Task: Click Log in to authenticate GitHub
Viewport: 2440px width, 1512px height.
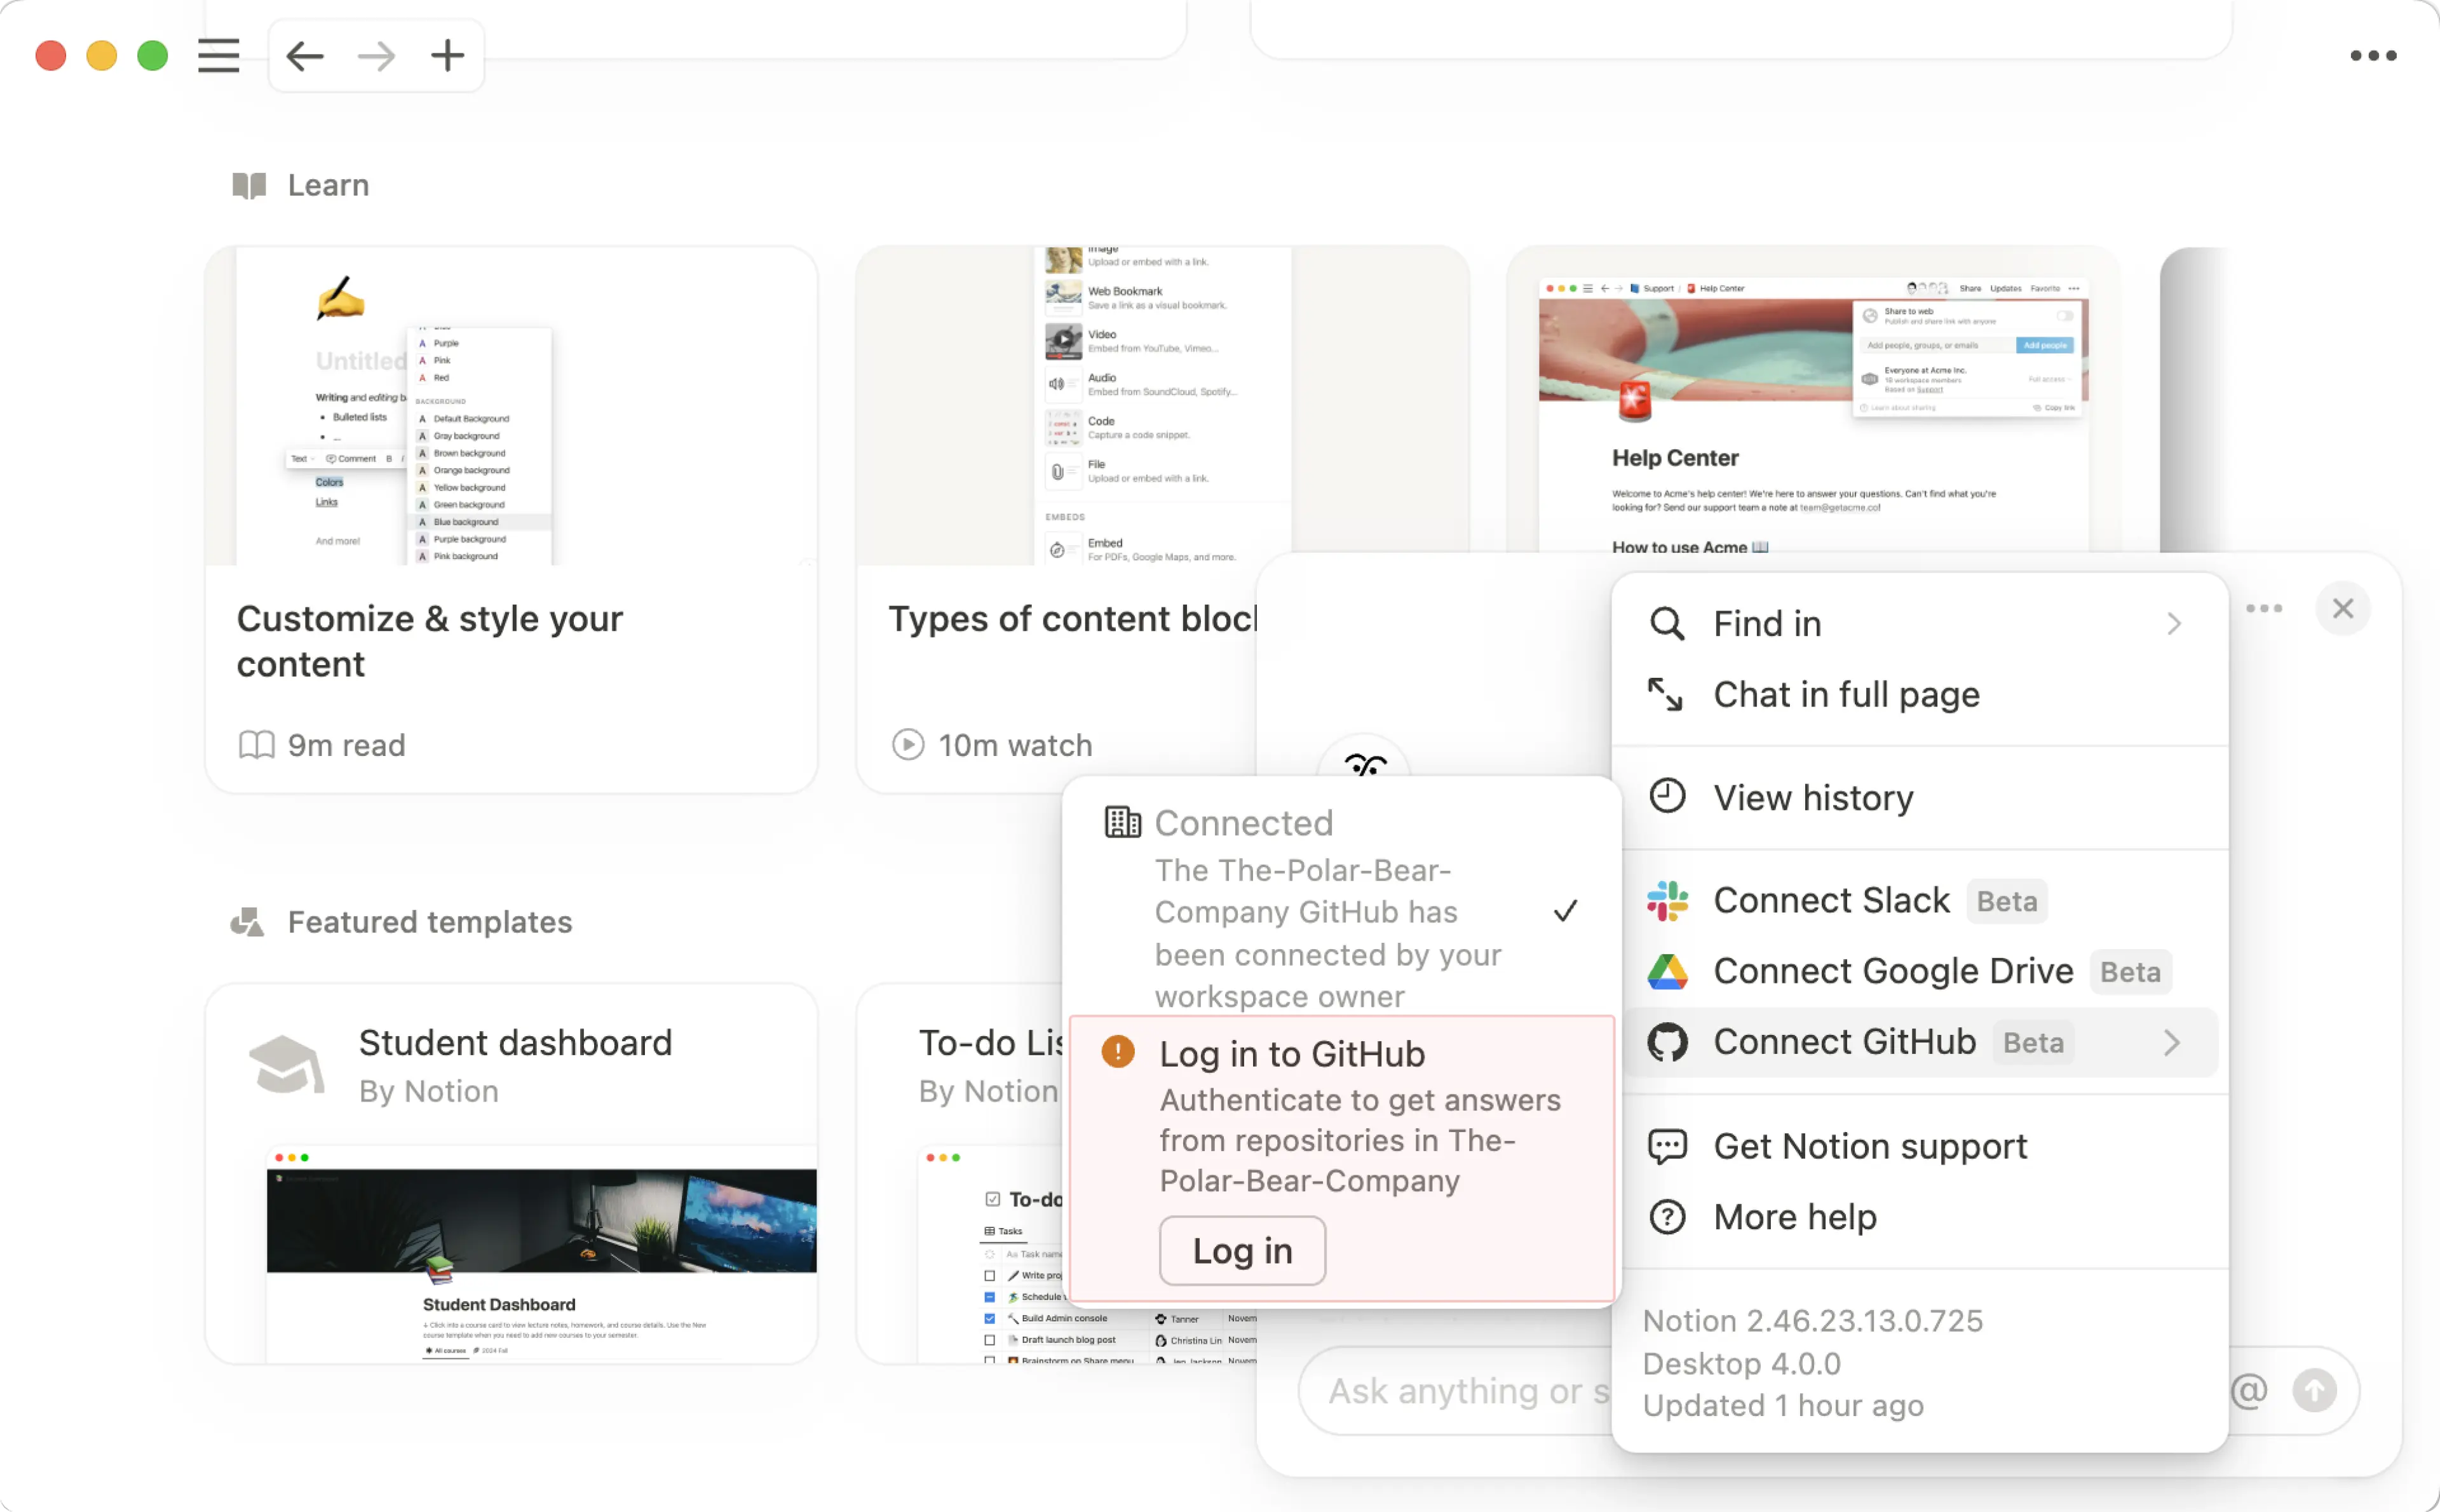Action: tap(1241, 1250)
